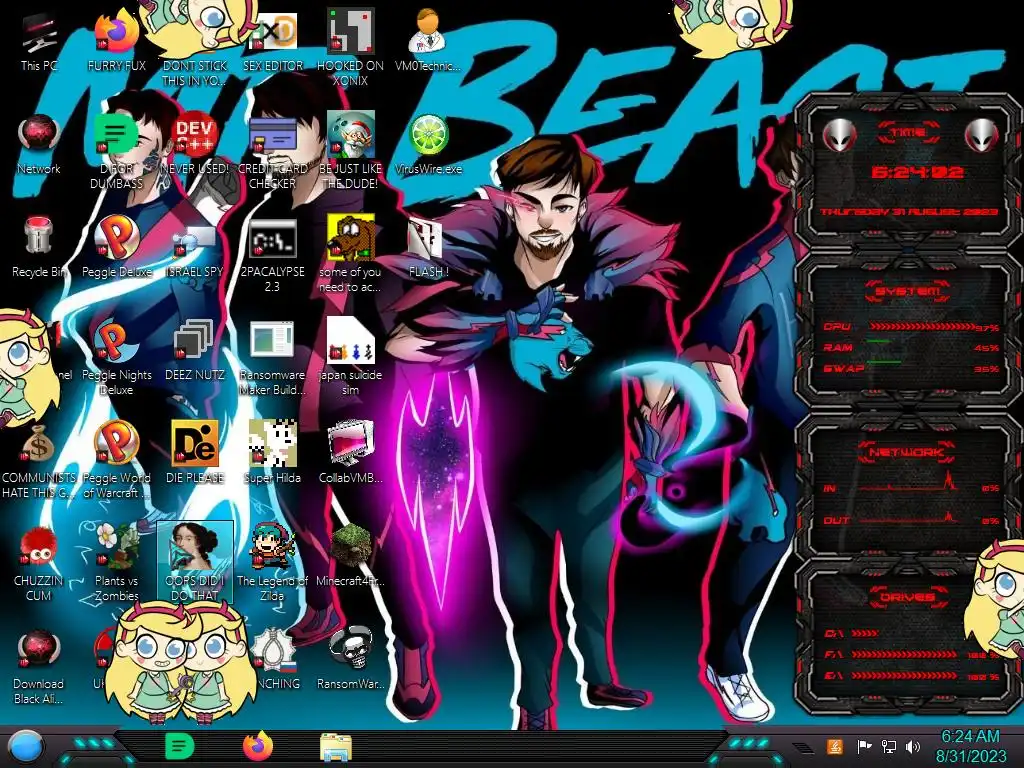Open the 2PACALYPSE 2.3 console icon

point(272,256)
